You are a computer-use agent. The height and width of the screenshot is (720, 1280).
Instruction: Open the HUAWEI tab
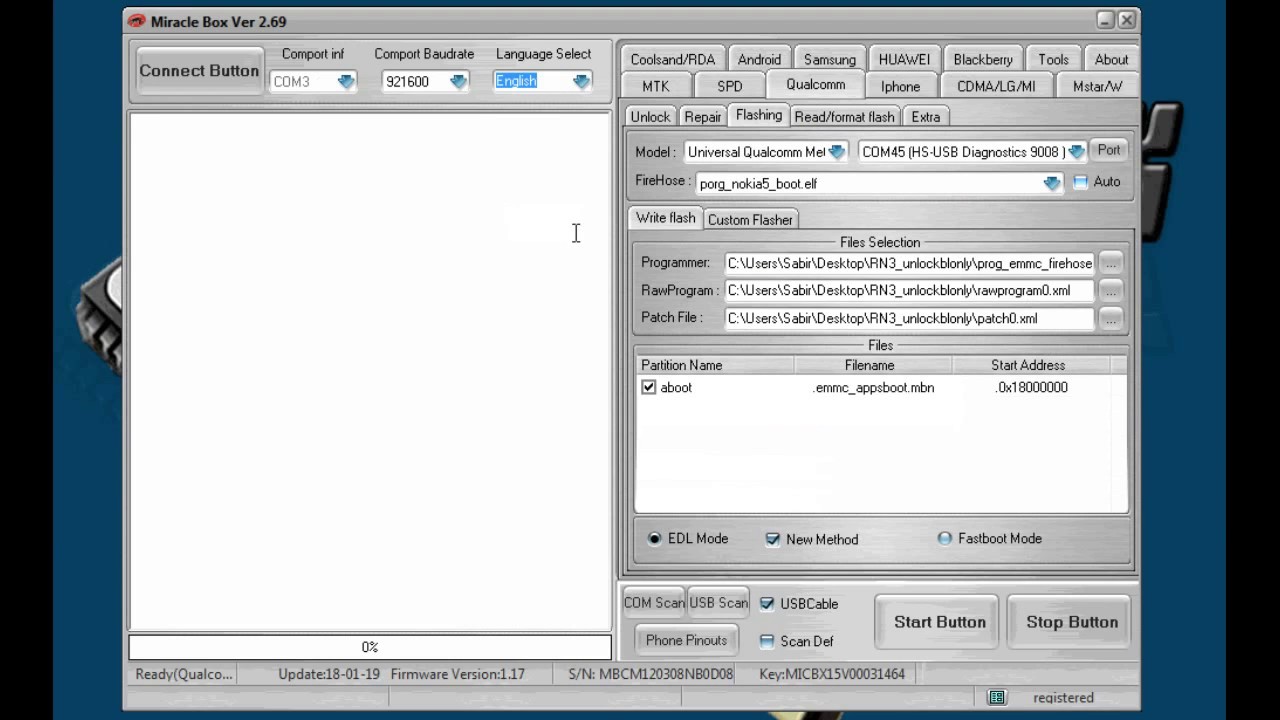(904, 60)
